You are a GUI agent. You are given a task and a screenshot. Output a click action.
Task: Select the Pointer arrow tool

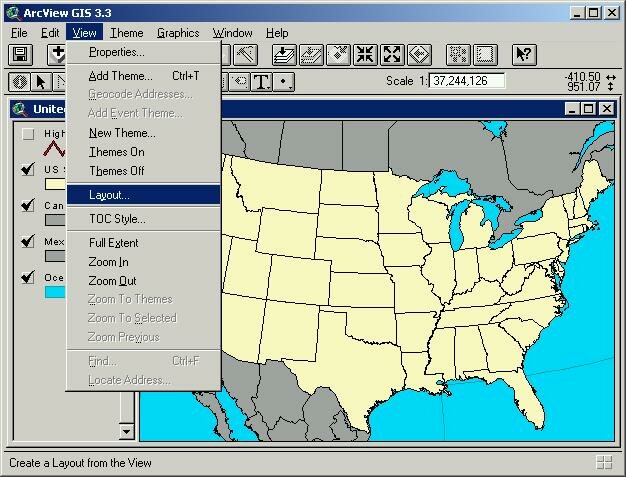pyautogui.click(x=41, y=82)
